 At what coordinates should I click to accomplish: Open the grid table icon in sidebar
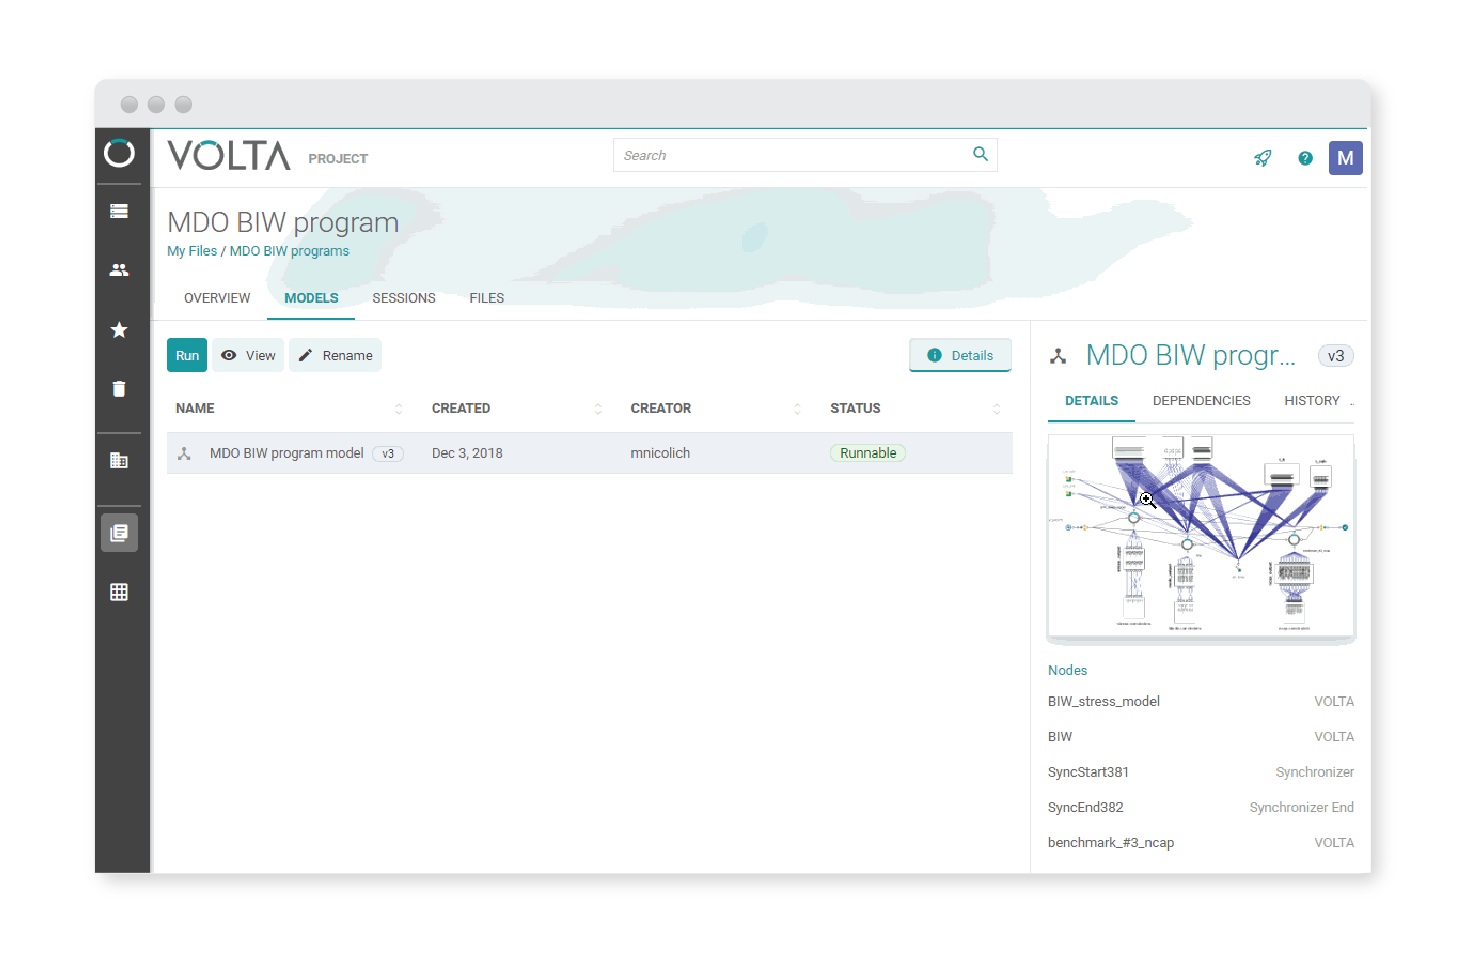click(x=119, y=592)
